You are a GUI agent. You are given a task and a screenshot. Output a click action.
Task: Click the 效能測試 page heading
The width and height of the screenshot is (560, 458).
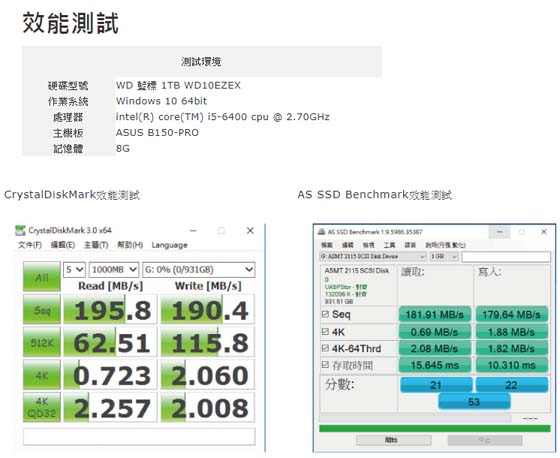(x=71, y=23)
